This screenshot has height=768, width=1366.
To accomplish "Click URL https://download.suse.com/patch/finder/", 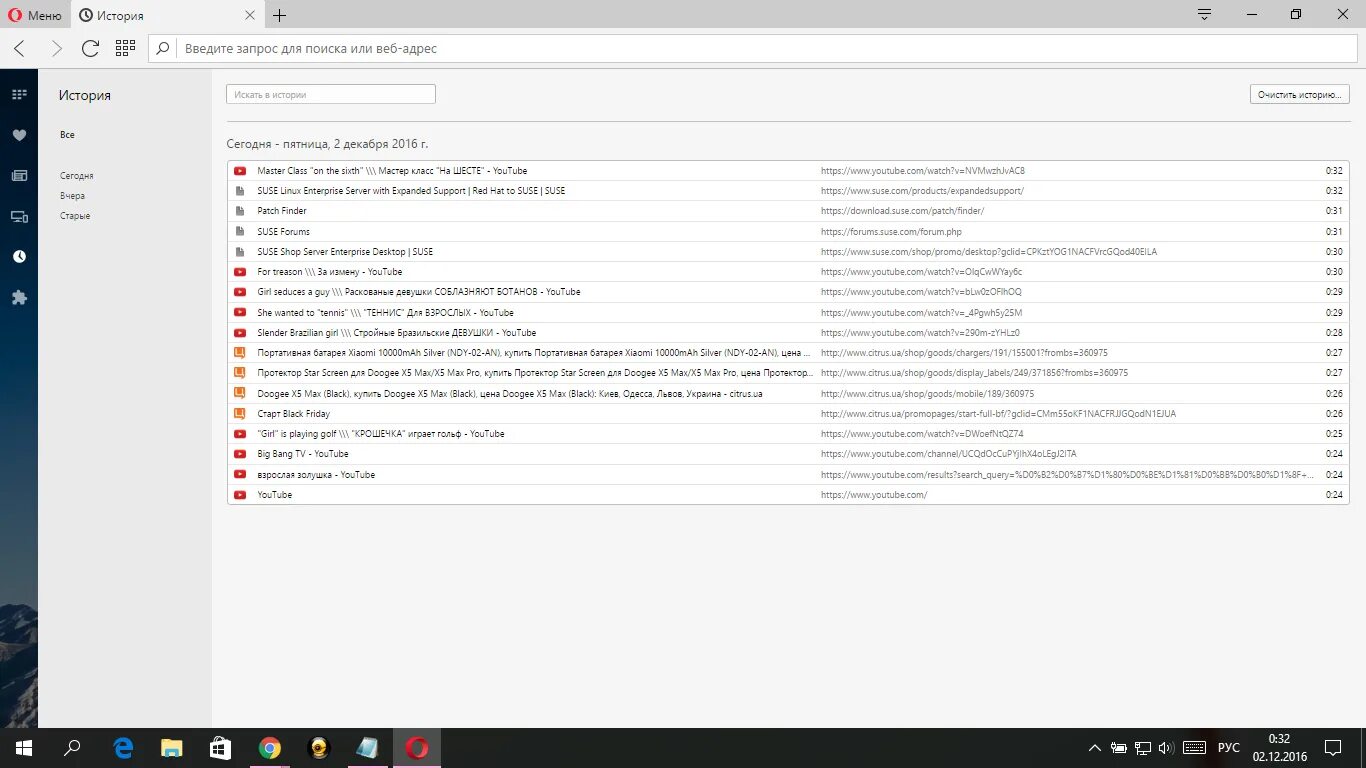I will pyautogui.click(x=902, y=211).
